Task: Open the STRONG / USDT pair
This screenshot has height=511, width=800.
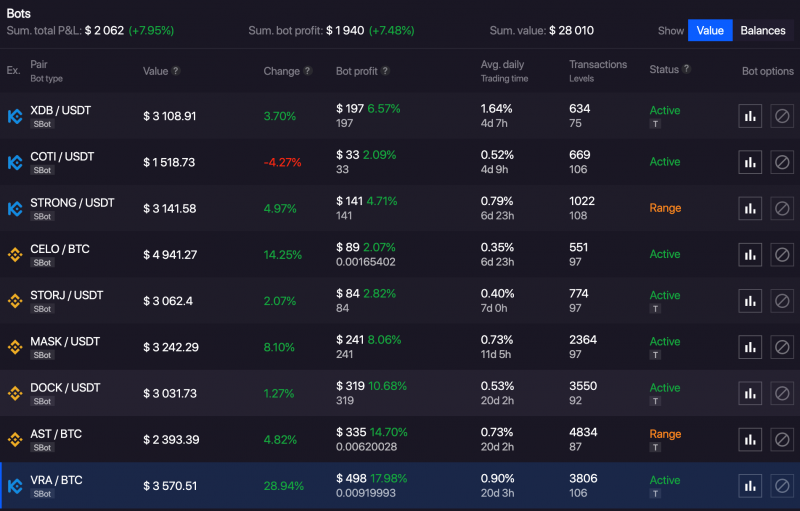Action: [72, 202]
